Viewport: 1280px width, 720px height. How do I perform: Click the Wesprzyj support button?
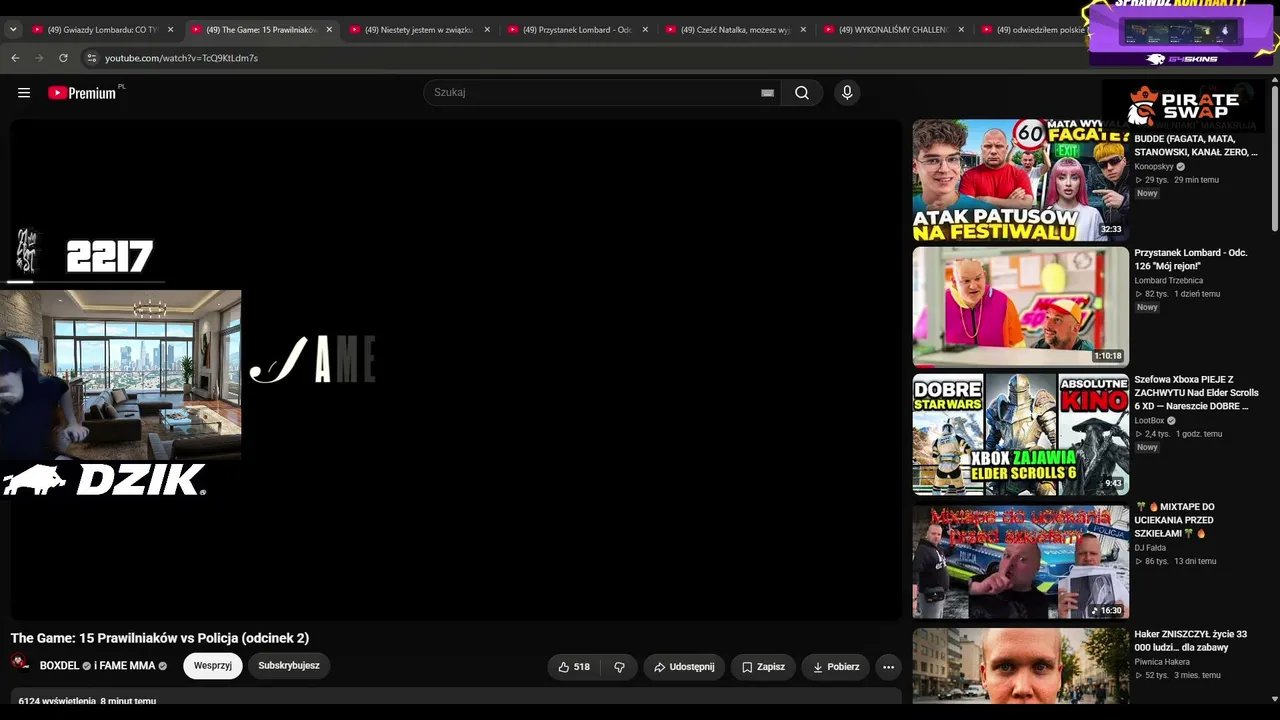pos(213,666)
